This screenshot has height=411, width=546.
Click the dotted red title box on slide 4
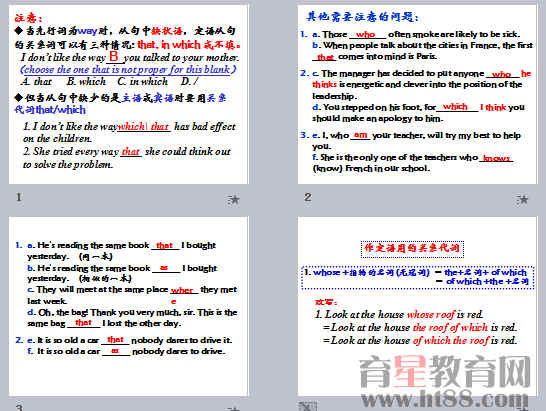click(412, 249)
